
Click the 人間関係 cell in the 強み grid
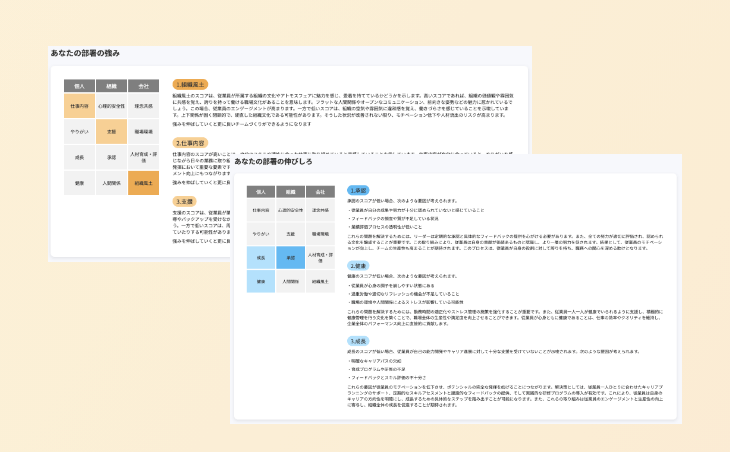point(111,183)
